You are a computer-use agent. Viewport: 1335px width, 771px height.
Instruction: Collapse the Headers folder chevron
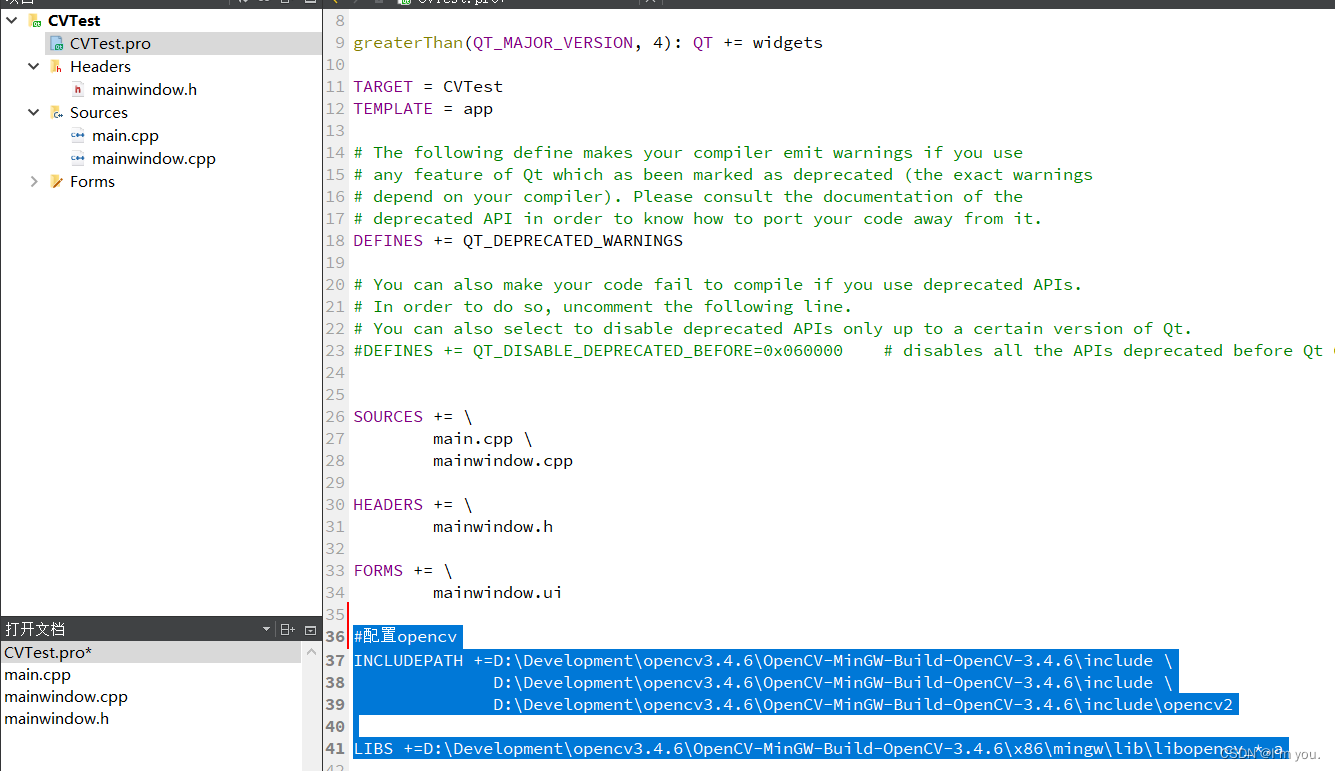coord(34,67)
